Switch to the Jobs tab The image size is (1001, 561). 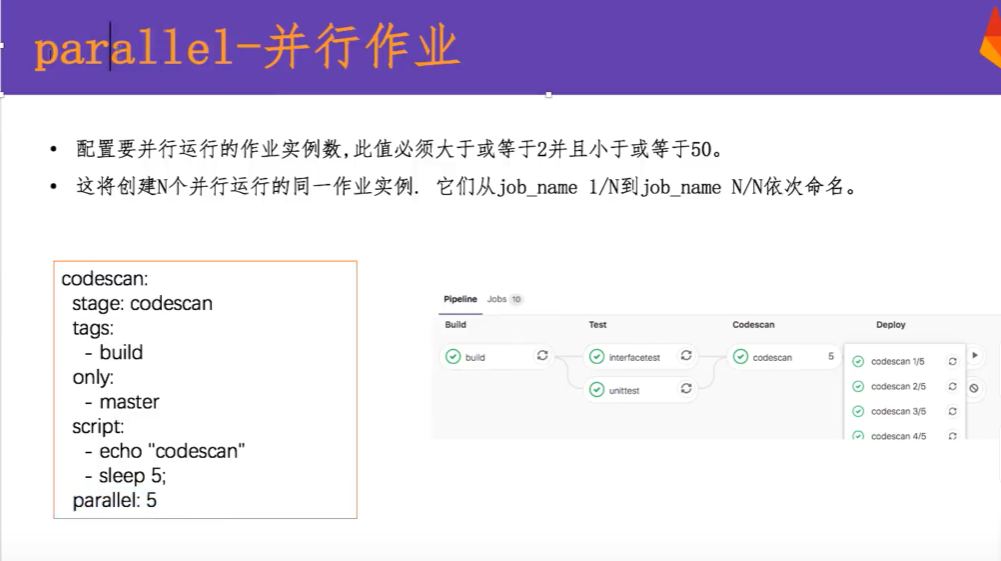(x=497, y=299)
